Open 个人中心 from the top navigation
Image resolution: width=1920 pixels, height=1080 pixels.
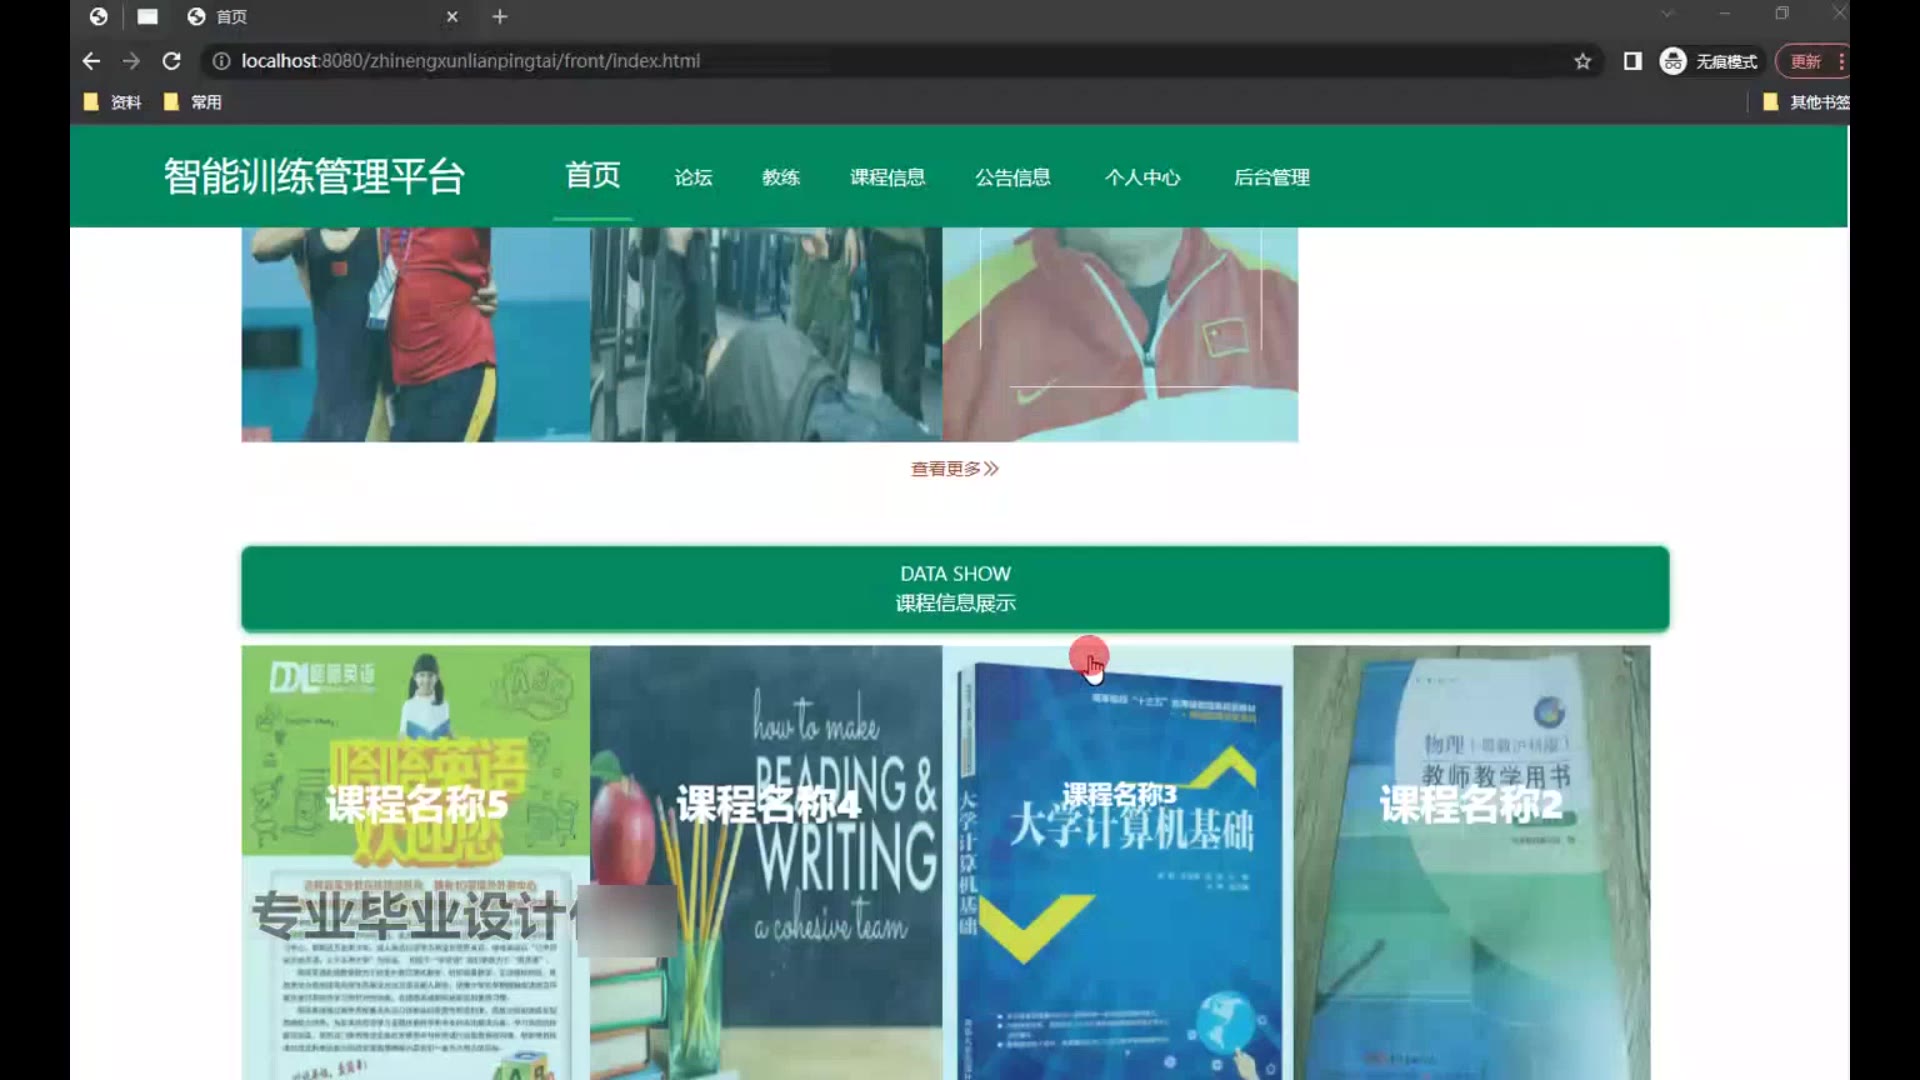click(1142, 177)
